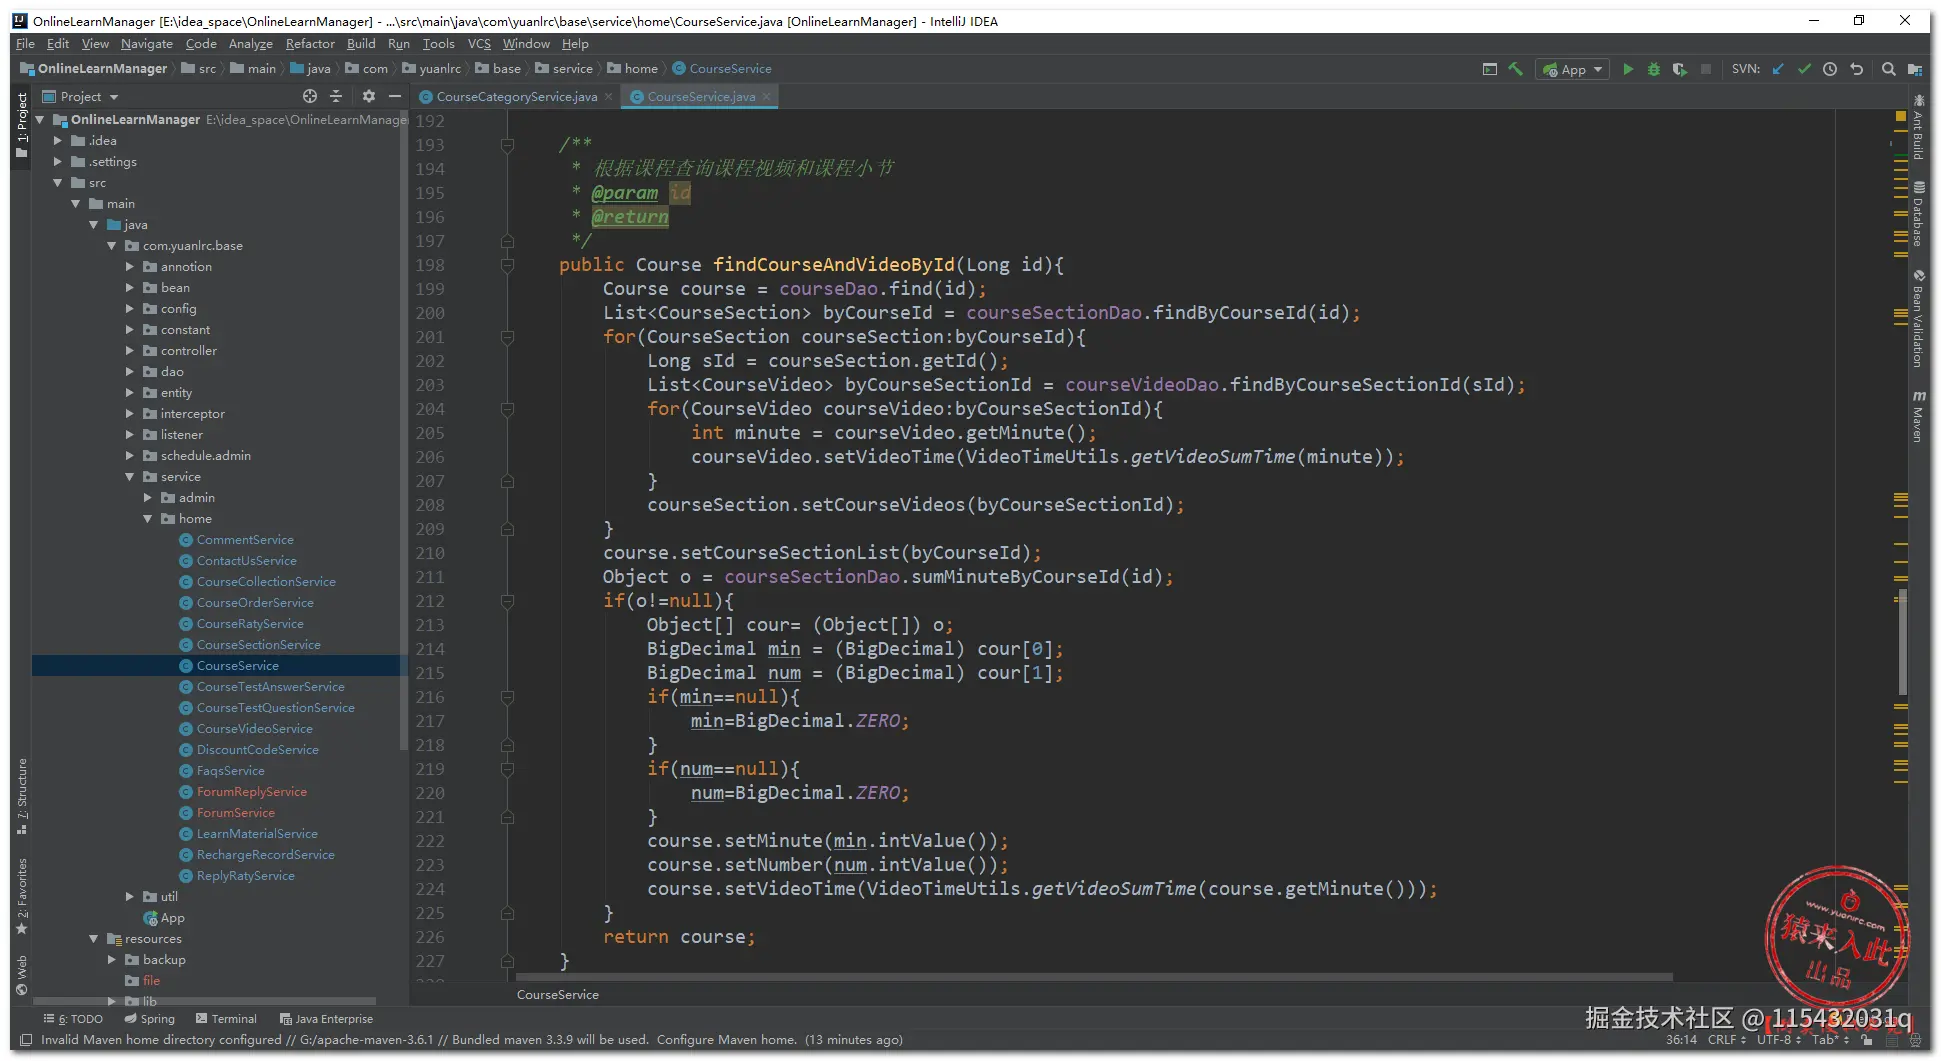Toggle tool window bars in status corner
Viewport: 1941px width, 1061px height.
26,1040
